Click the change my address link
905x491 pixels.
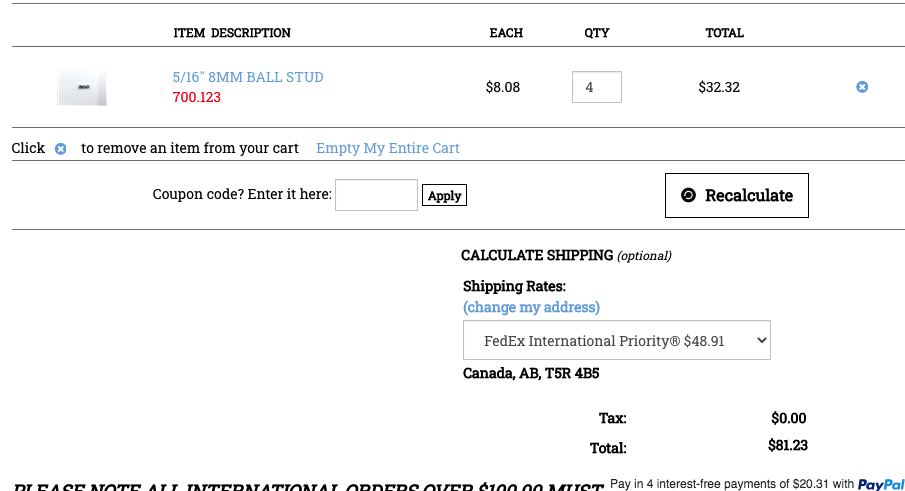click(531, 307)
